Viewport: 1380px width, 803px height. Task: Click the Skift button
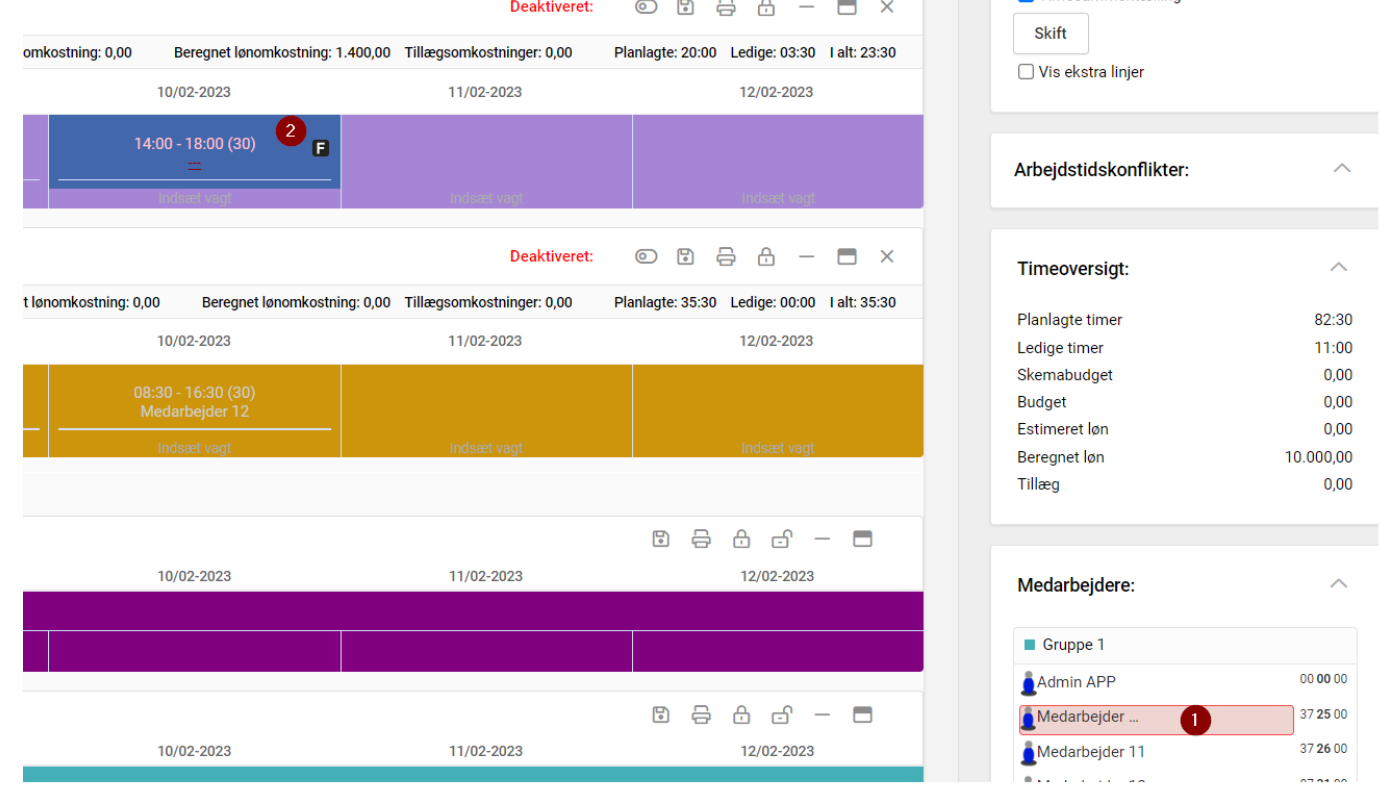click(x=1050, y=33)
